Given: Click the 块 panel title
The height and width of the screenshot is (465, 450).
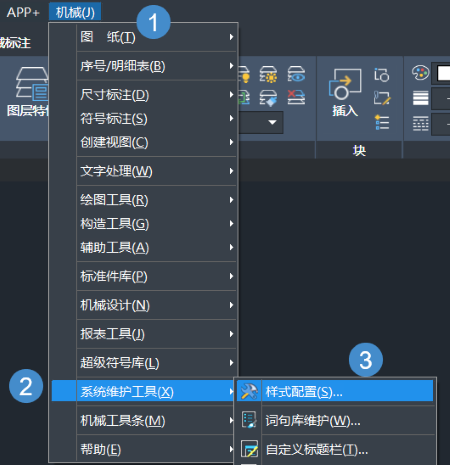Looking at the screenshot, I should pos(359,151).
